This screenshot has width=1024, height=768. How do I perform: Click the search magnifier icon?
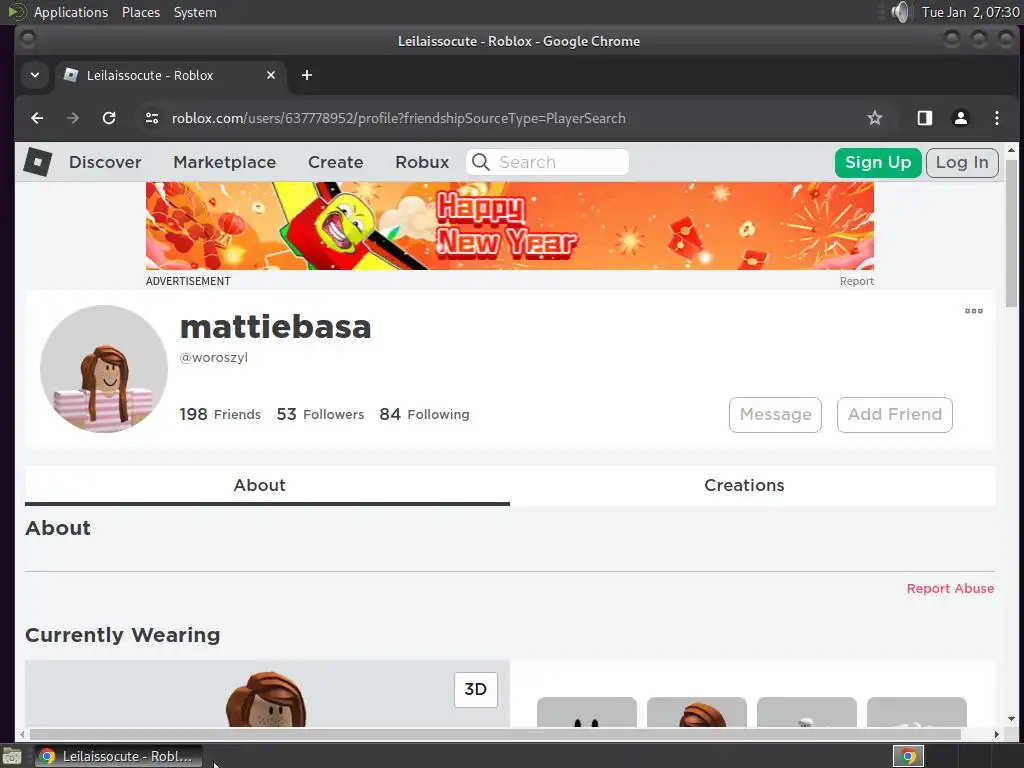click(481, 162)
